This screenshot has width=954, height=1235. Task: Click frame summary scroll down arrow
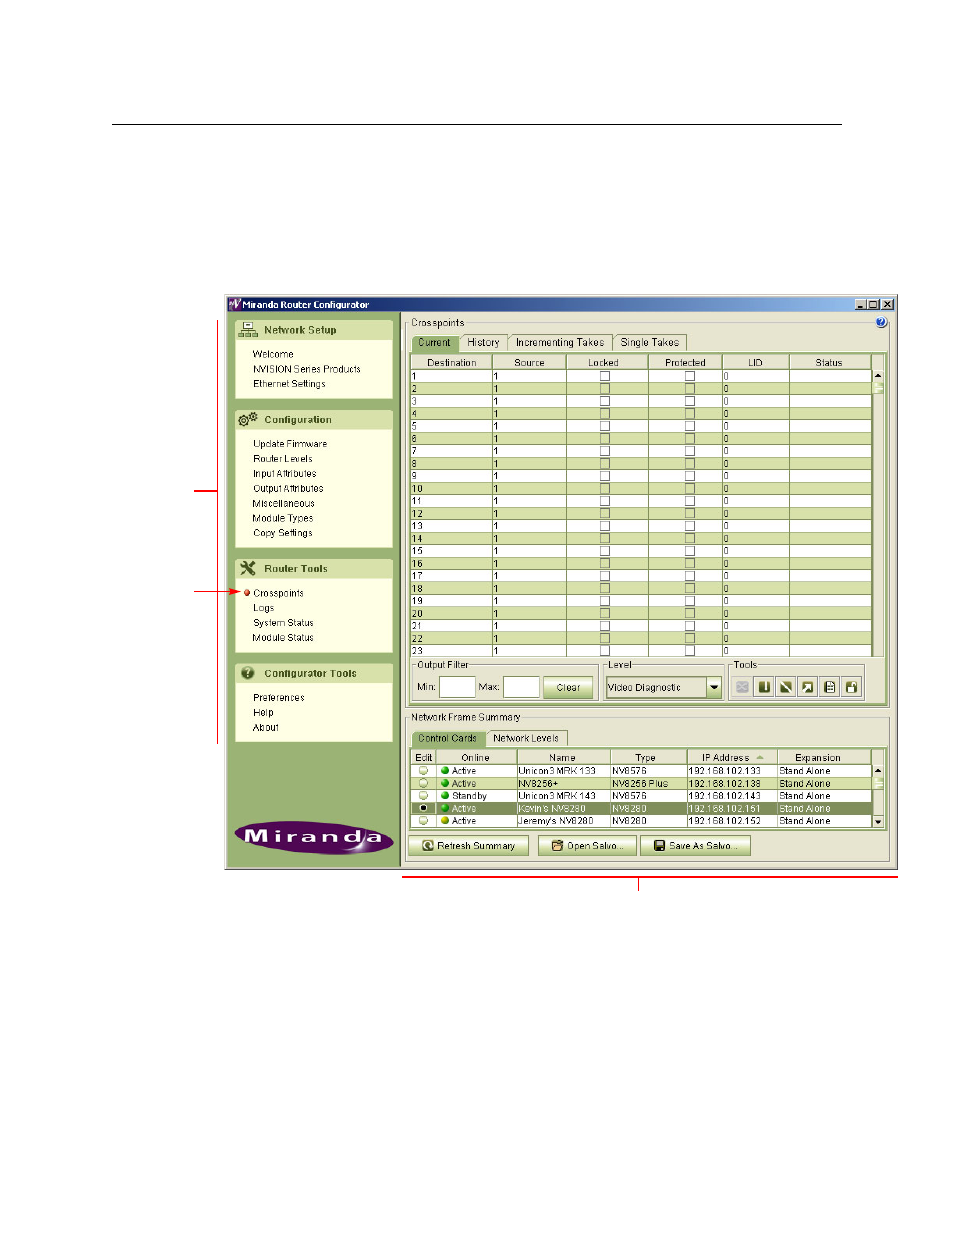(879, 821)
